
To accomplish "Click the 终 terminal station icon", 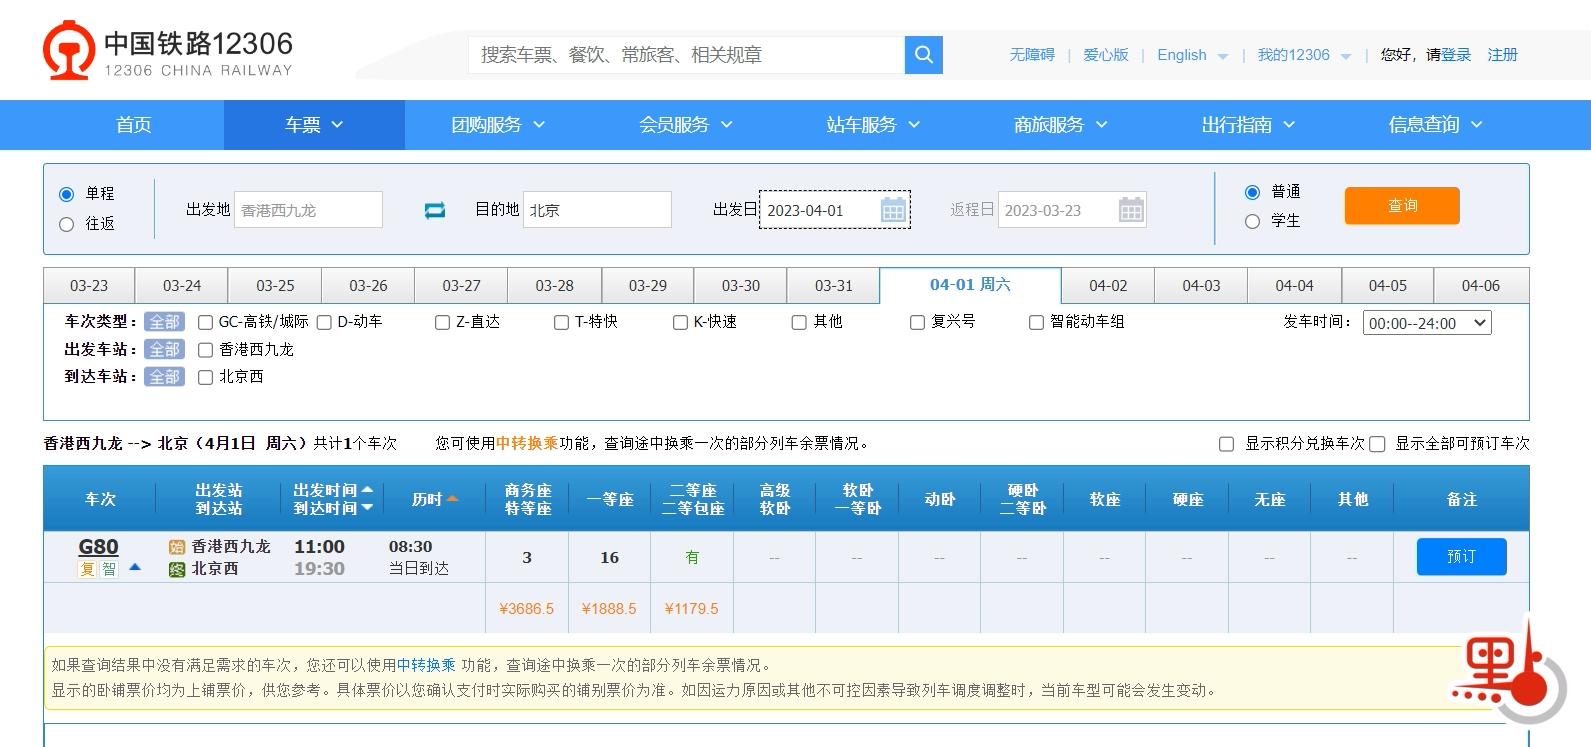I will pos(177,569).
